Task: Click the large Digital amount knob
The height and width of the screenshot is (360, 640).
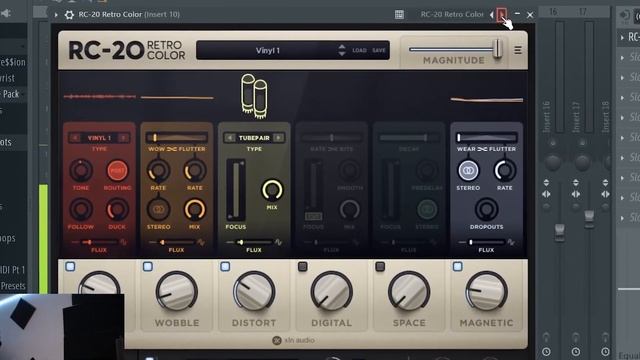Action: [x=331, y=291]
